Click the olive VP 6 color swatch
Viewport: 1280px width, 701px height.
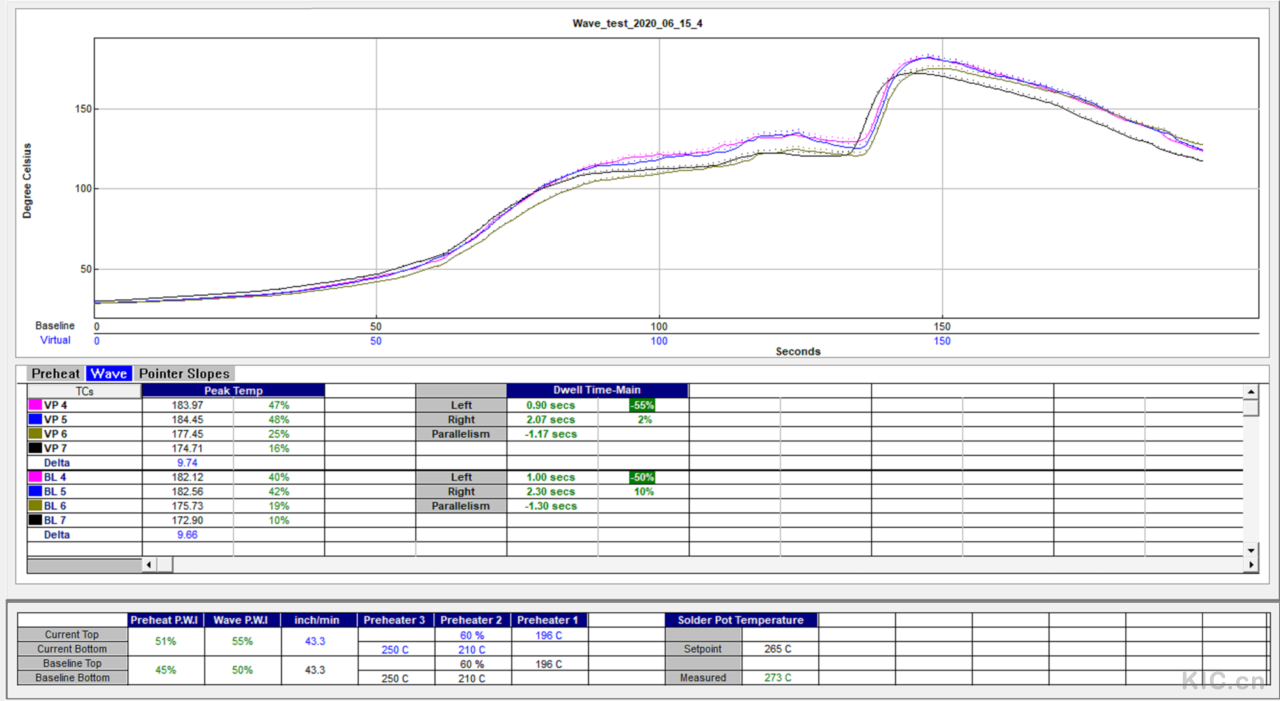[35, 434]
